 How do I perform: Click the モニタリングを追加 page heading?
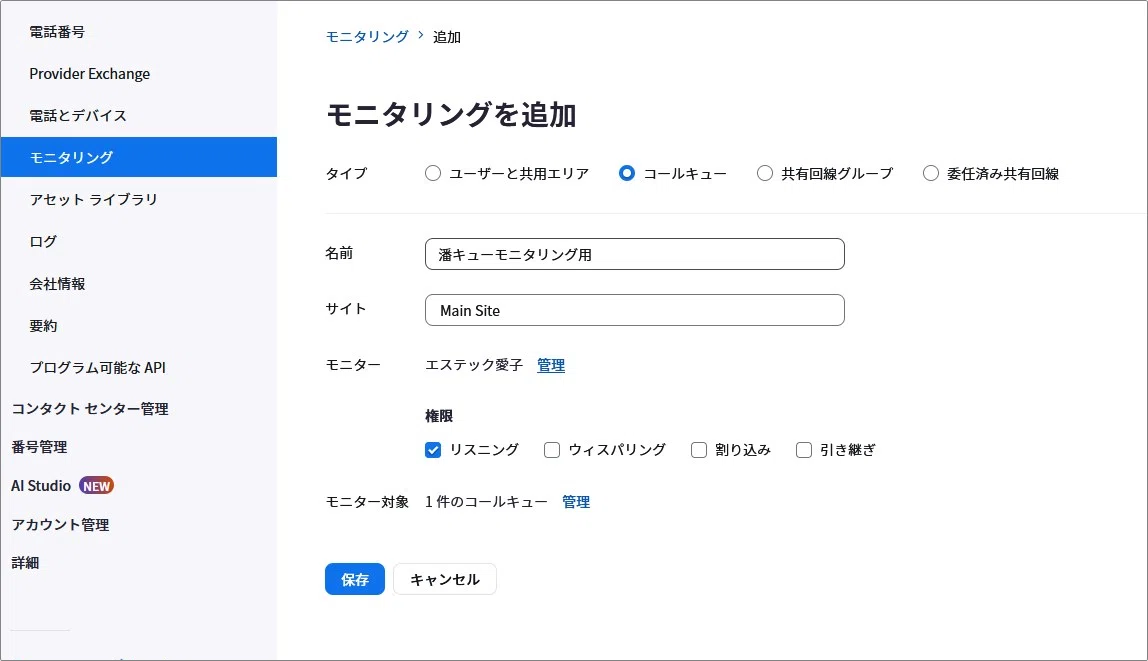pyautogui.click(x=451, y=115)
